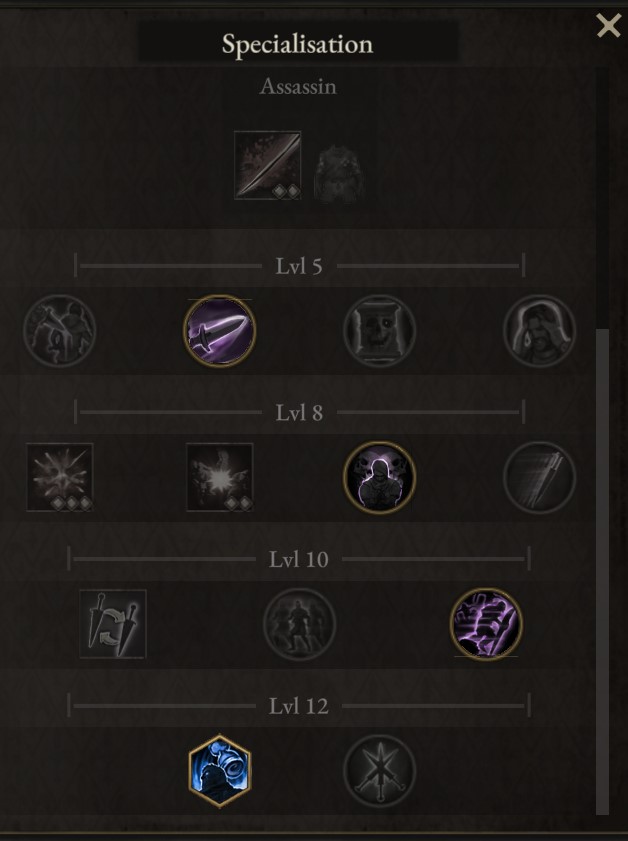Image resolution: width=628 pixels, height=841 pixels.
Task: Click the Assassin blade slash ability icon
Action: [x=268, y=165]
